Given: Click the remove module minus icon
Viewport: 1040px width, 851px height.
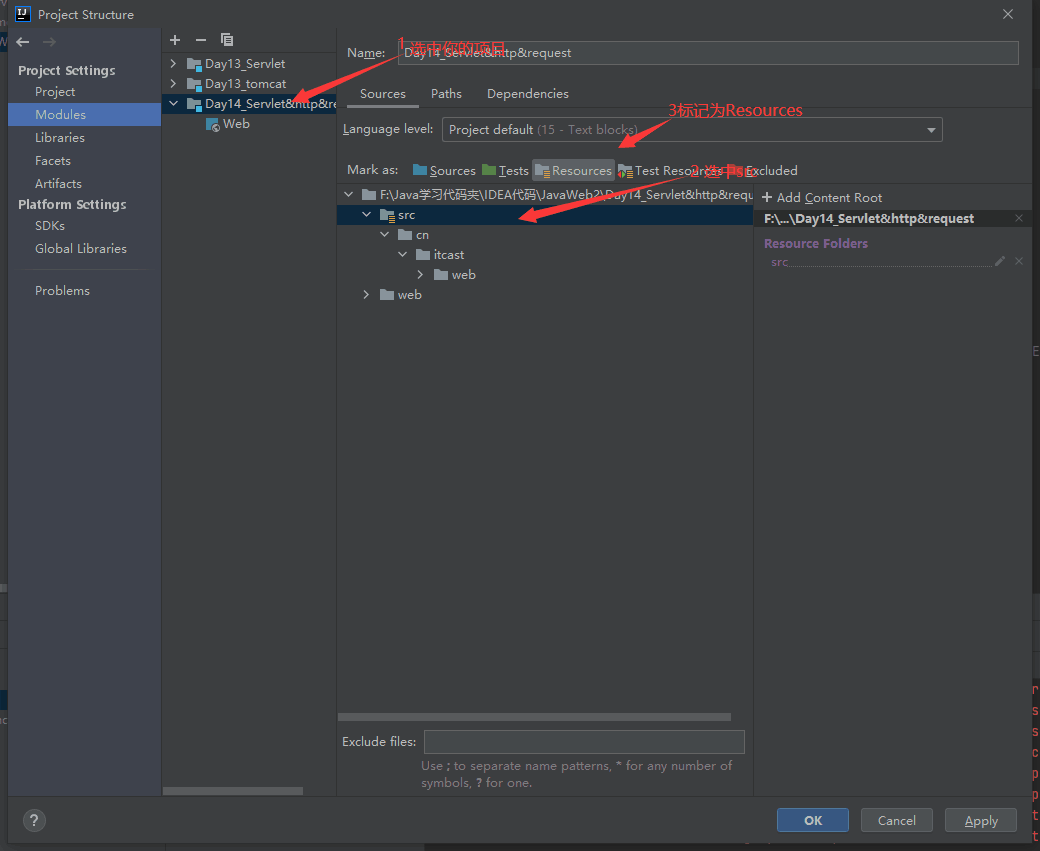Looking at the screenshot, I should [201, 40].
